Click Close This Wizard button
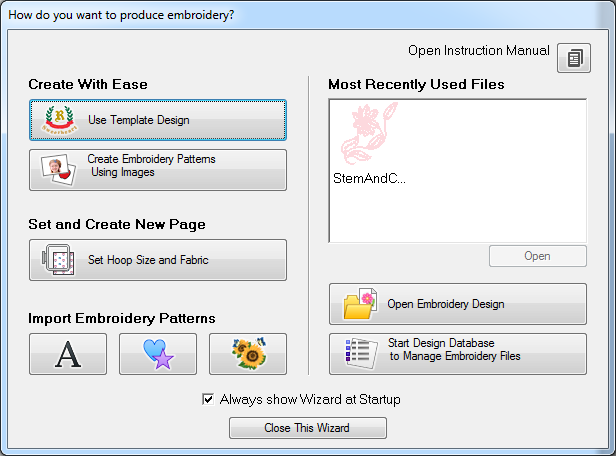Viewport: 616px width, 456px height. (x=308, y=428)
